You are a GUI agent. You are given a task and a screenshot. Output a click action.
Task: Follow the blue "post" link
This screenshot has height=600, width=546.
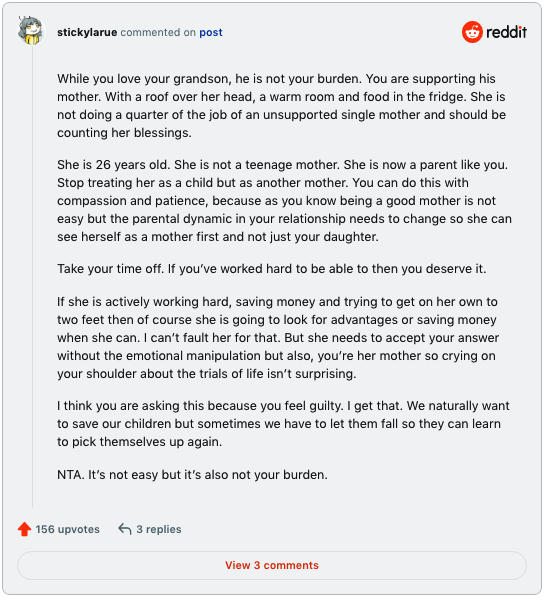click(x=212, y=33)
